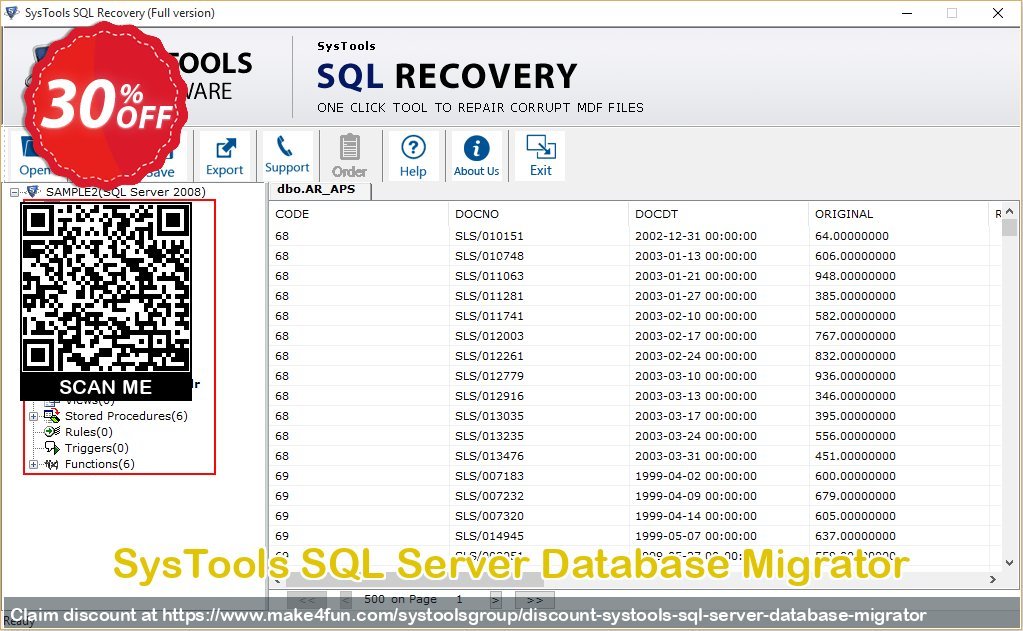Click the vertical scrollbar up arrow

tap(1009, 211)
